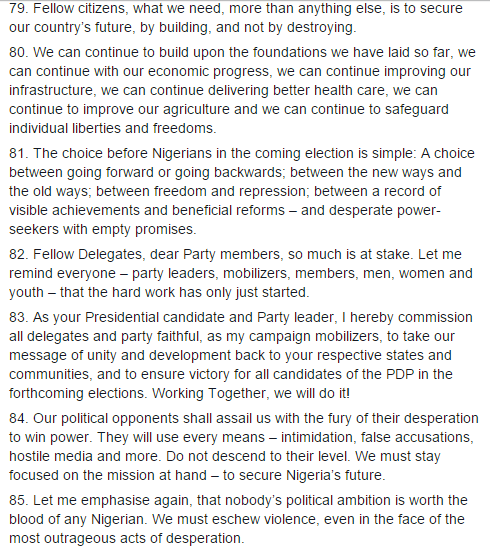Click the paragraph number '81.'
Screen dimensions: 490x557
pyautogui.click(x=18, y=153)
